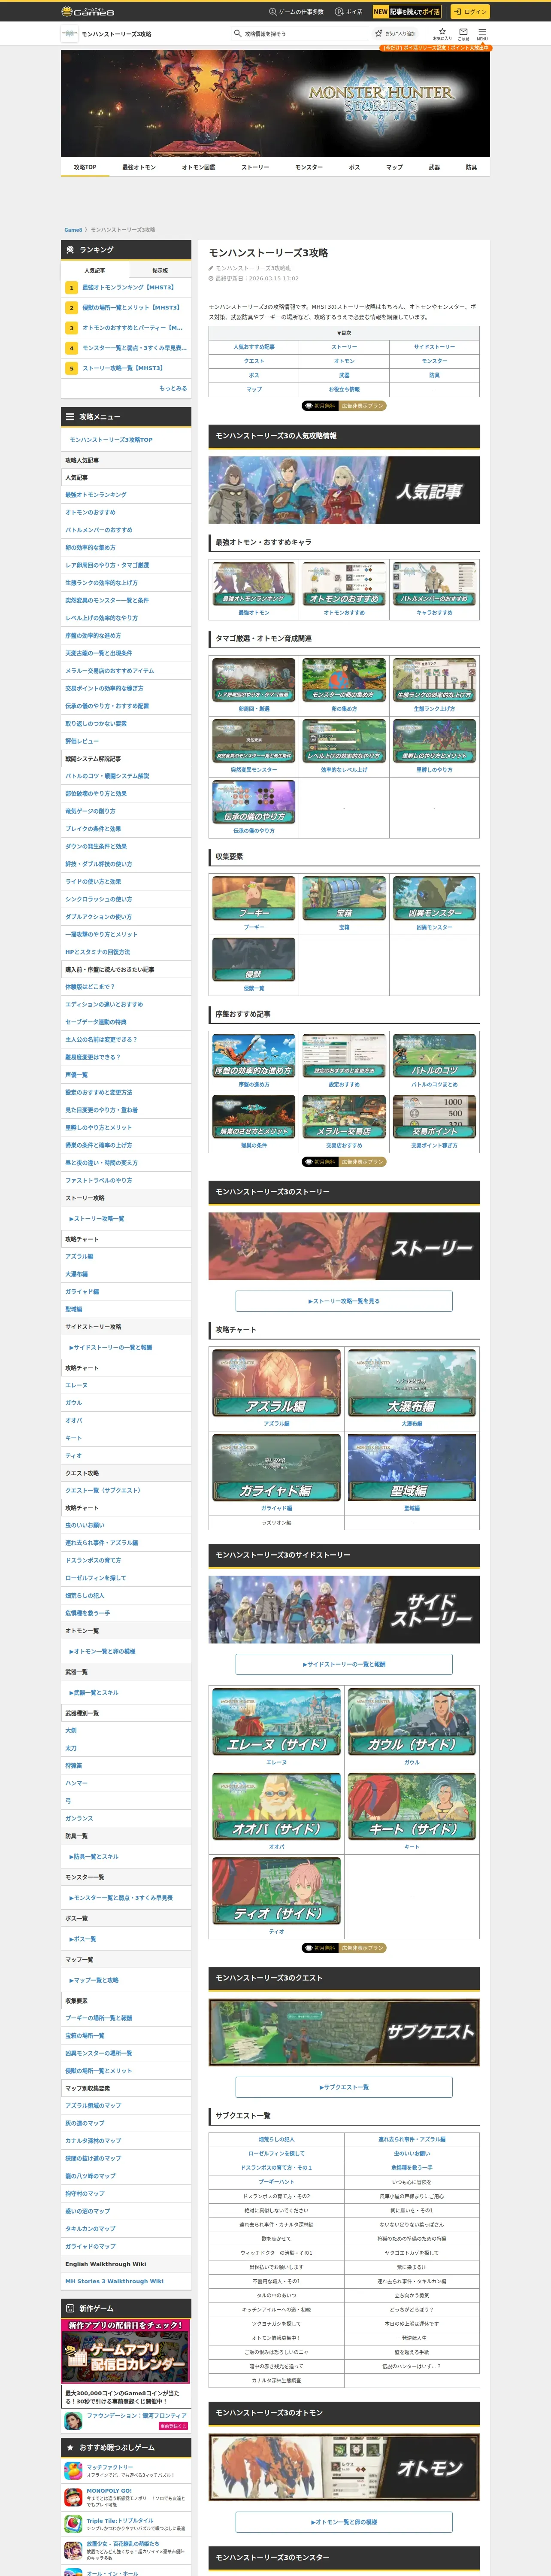This screenshot has width=551, height=2576.
Task: Select 人気記事 tab in ranking panel
Action: click(x=95, y=270)
